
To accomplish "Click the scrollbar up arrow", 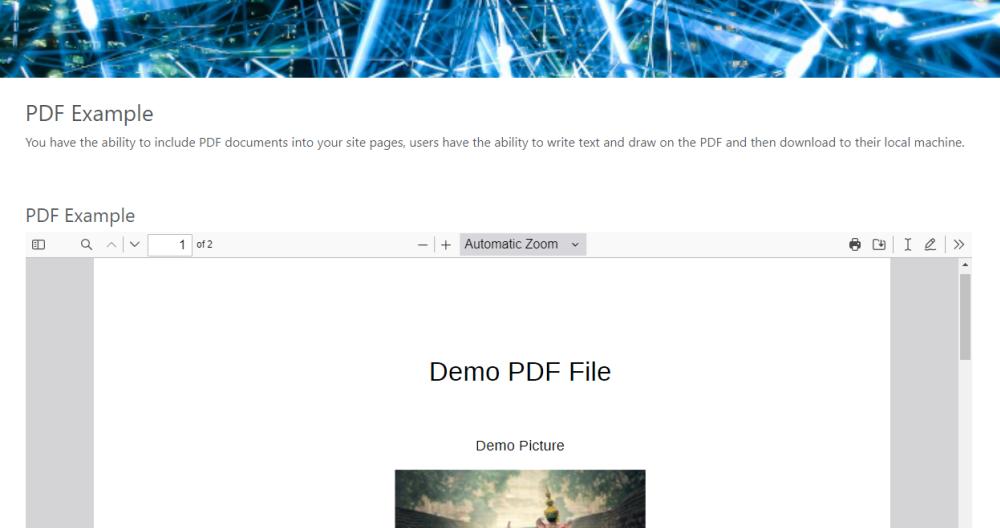I will tap(965, 265).
